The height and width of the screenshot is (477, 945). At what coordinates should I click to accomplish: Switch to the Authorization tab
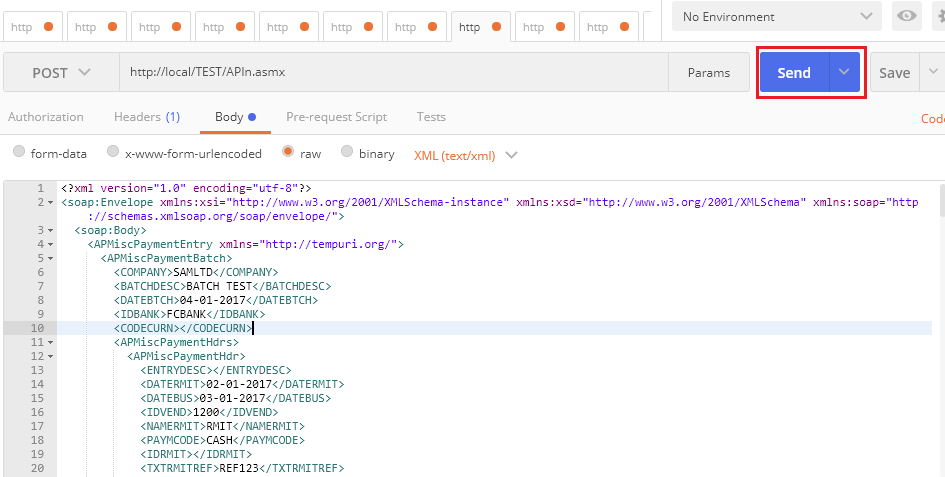(46, 117)
